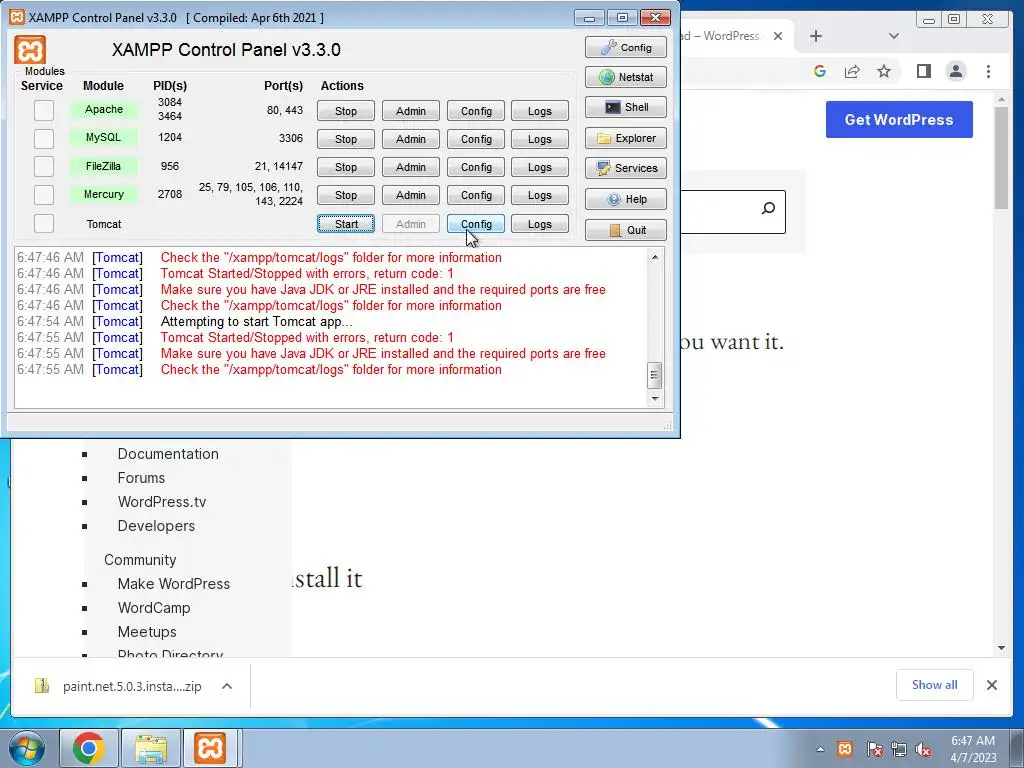The width and height of the screenshot is (1024, 768).
Task: Click the XAMPP logo in panel header
Action: [30, 50]
